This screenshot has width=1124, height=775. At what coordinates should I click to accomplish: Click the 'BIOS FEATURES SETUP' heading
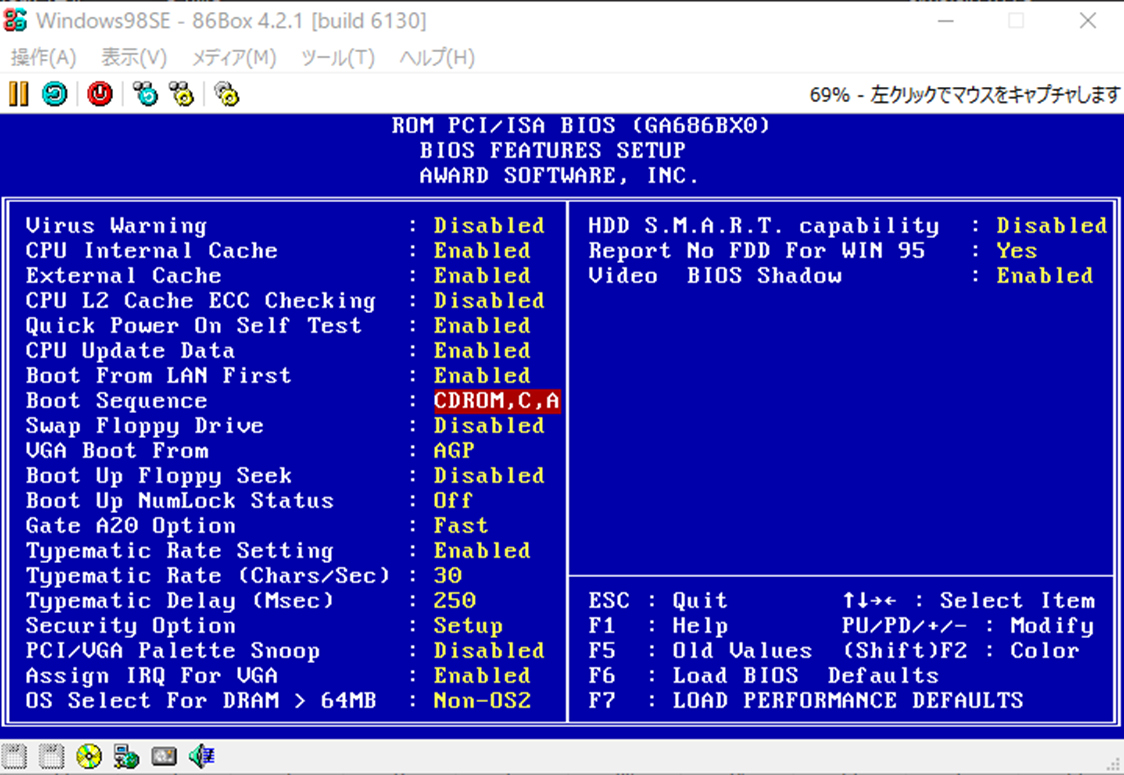pos(552,151)
